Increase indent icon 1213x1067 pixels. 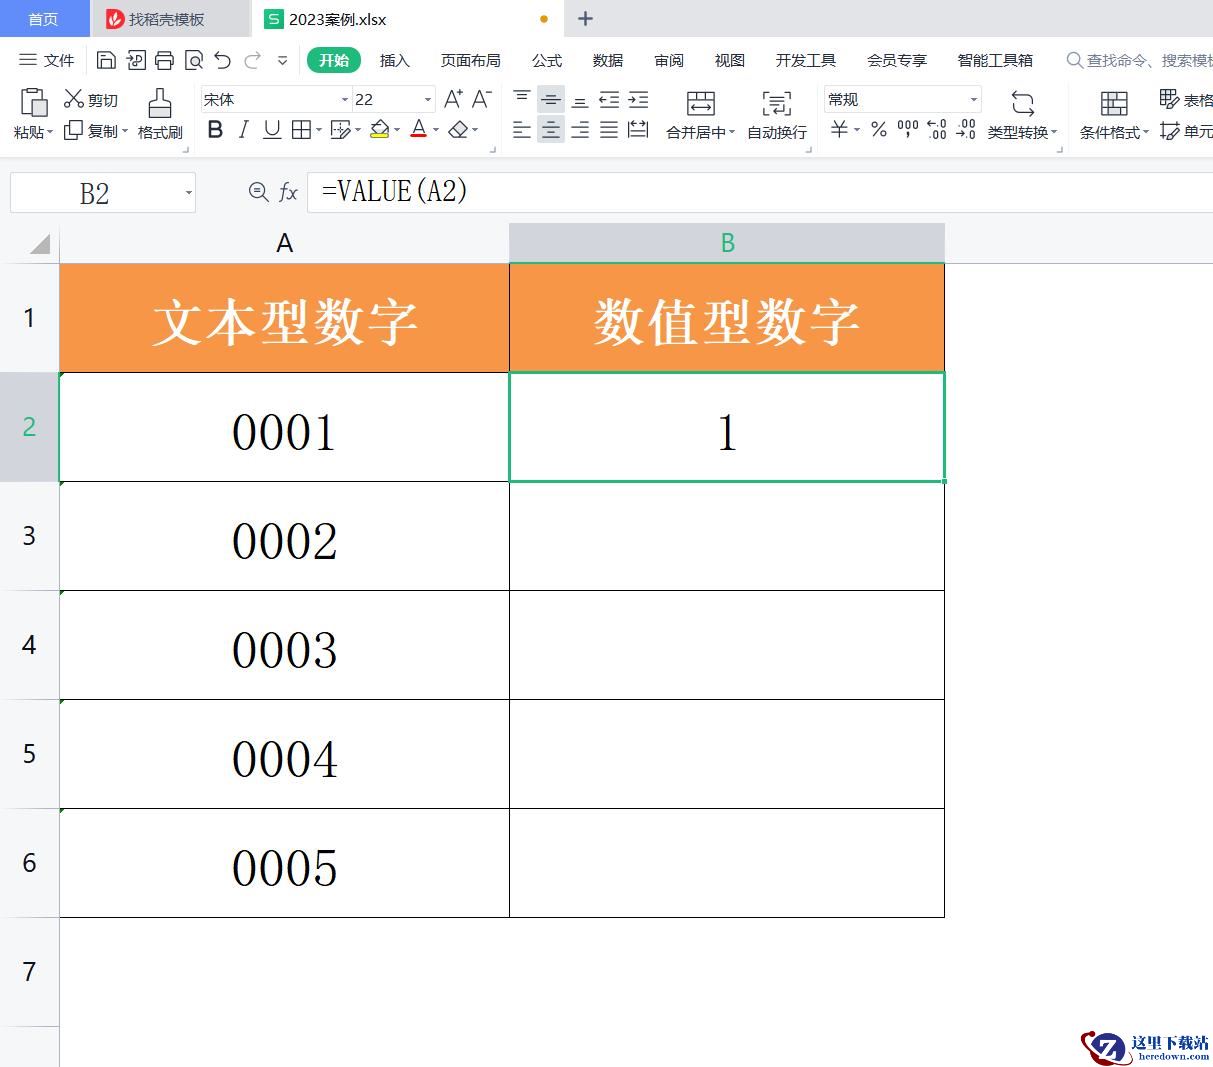[638, 99]
